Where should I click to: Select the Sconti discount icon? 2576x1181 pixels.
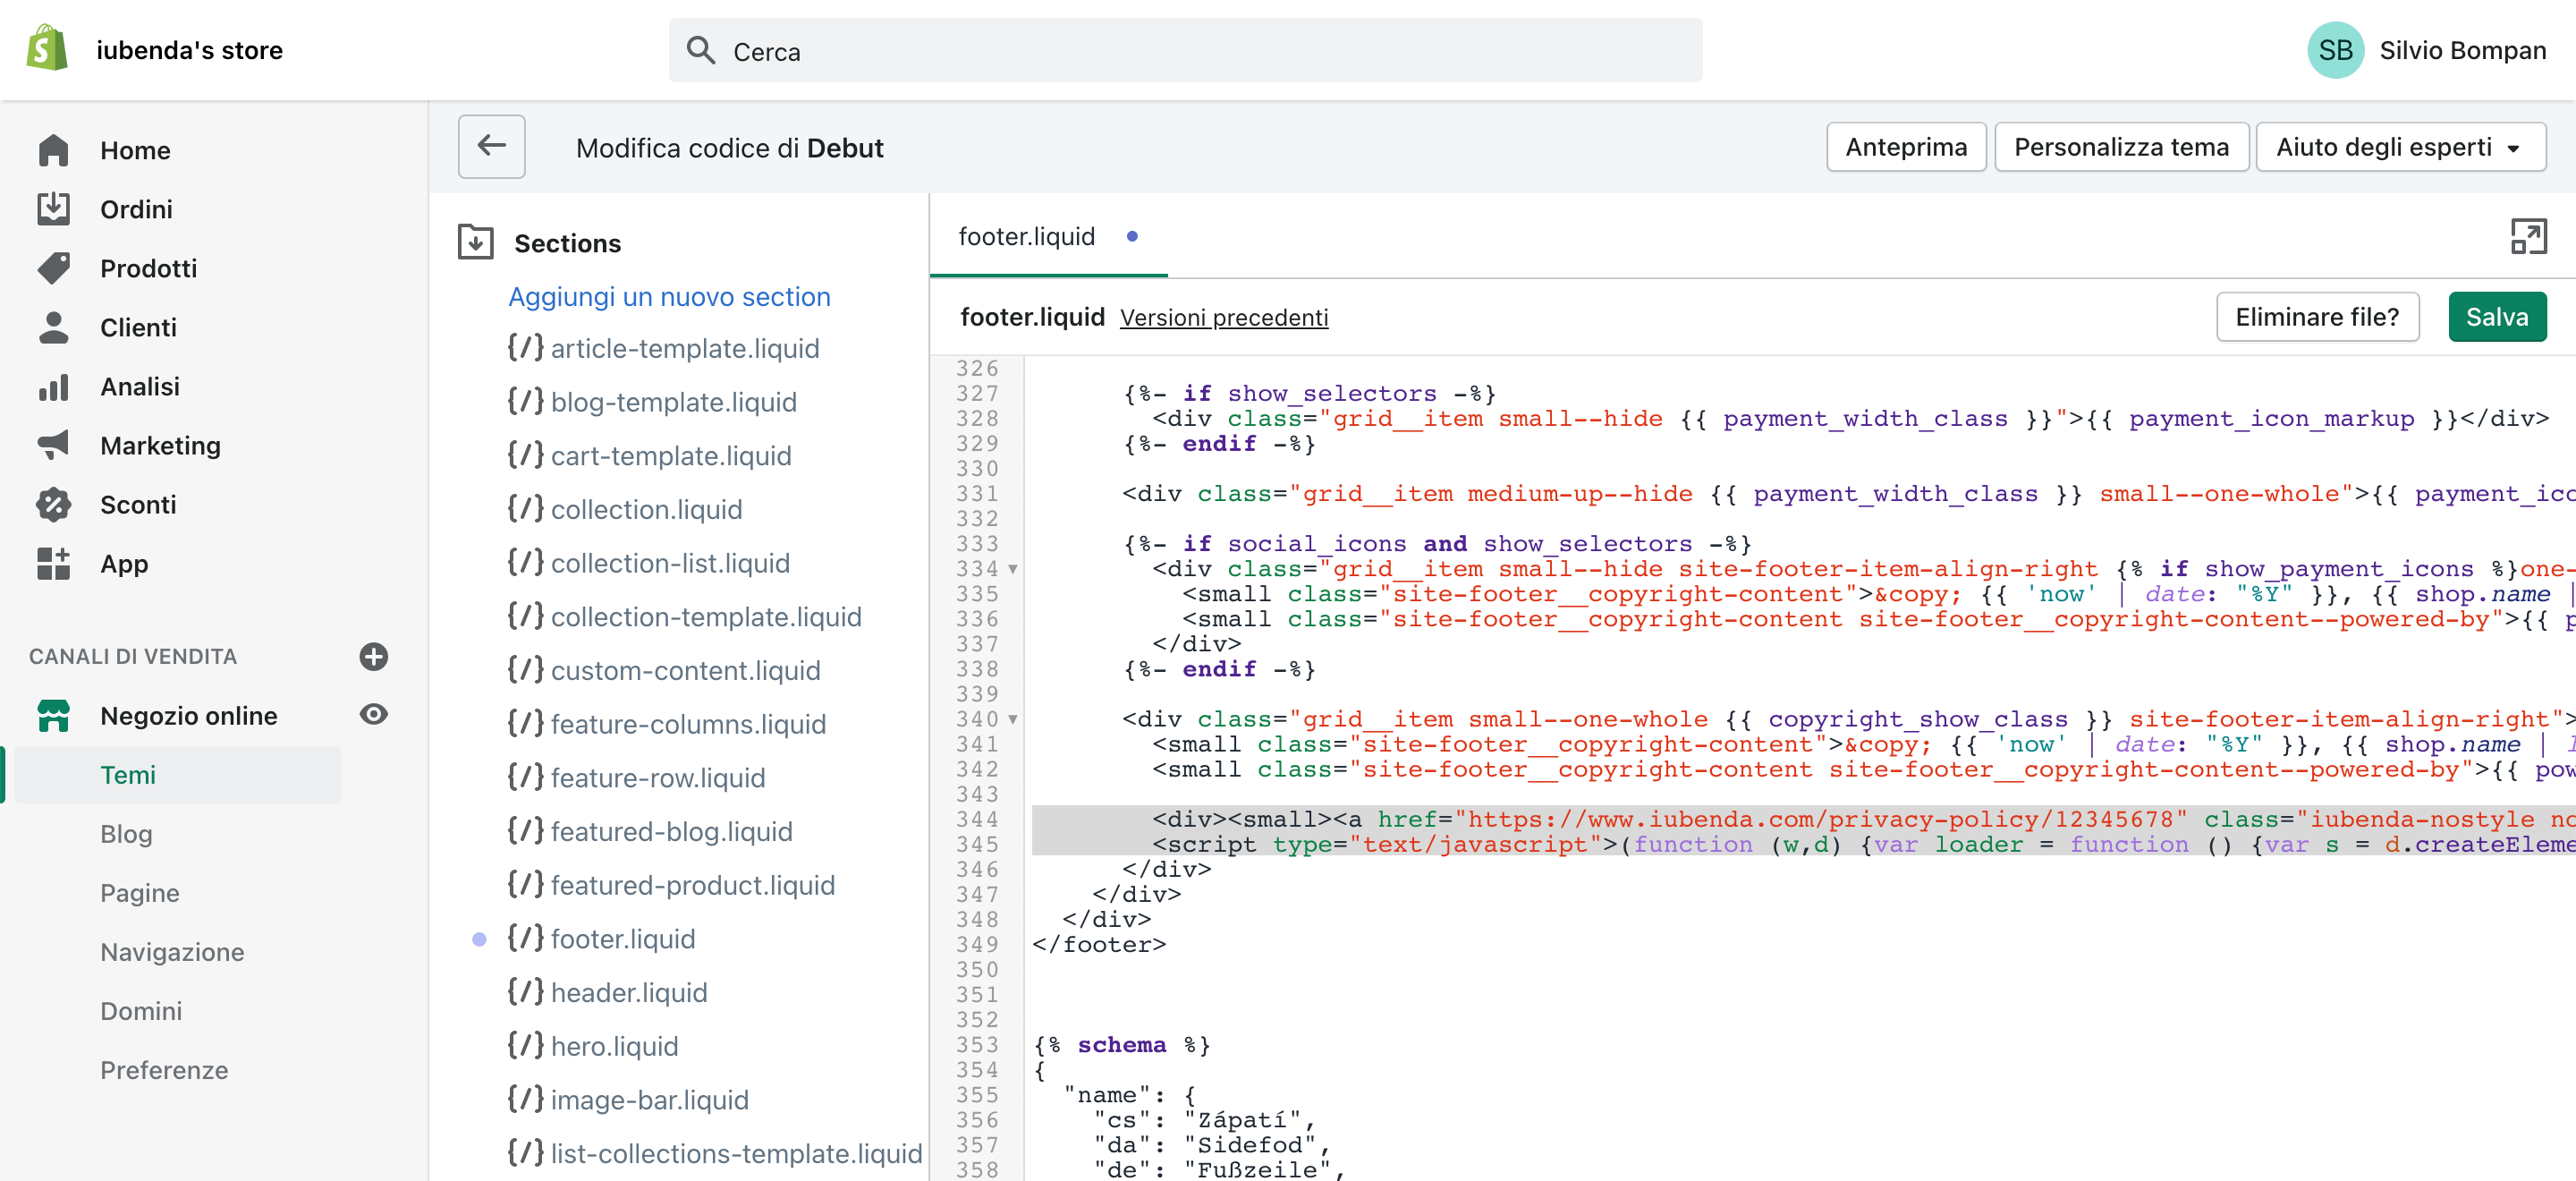tap(54, 504)
